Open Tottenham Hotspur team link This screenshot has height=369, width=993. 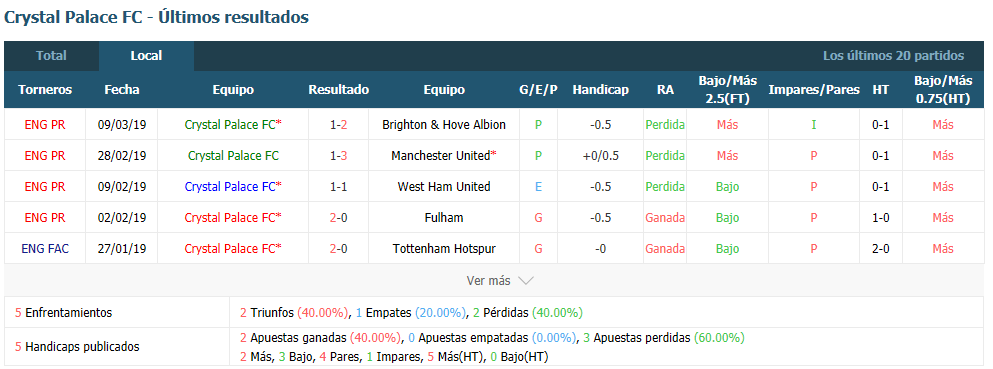tap(444, 249)
